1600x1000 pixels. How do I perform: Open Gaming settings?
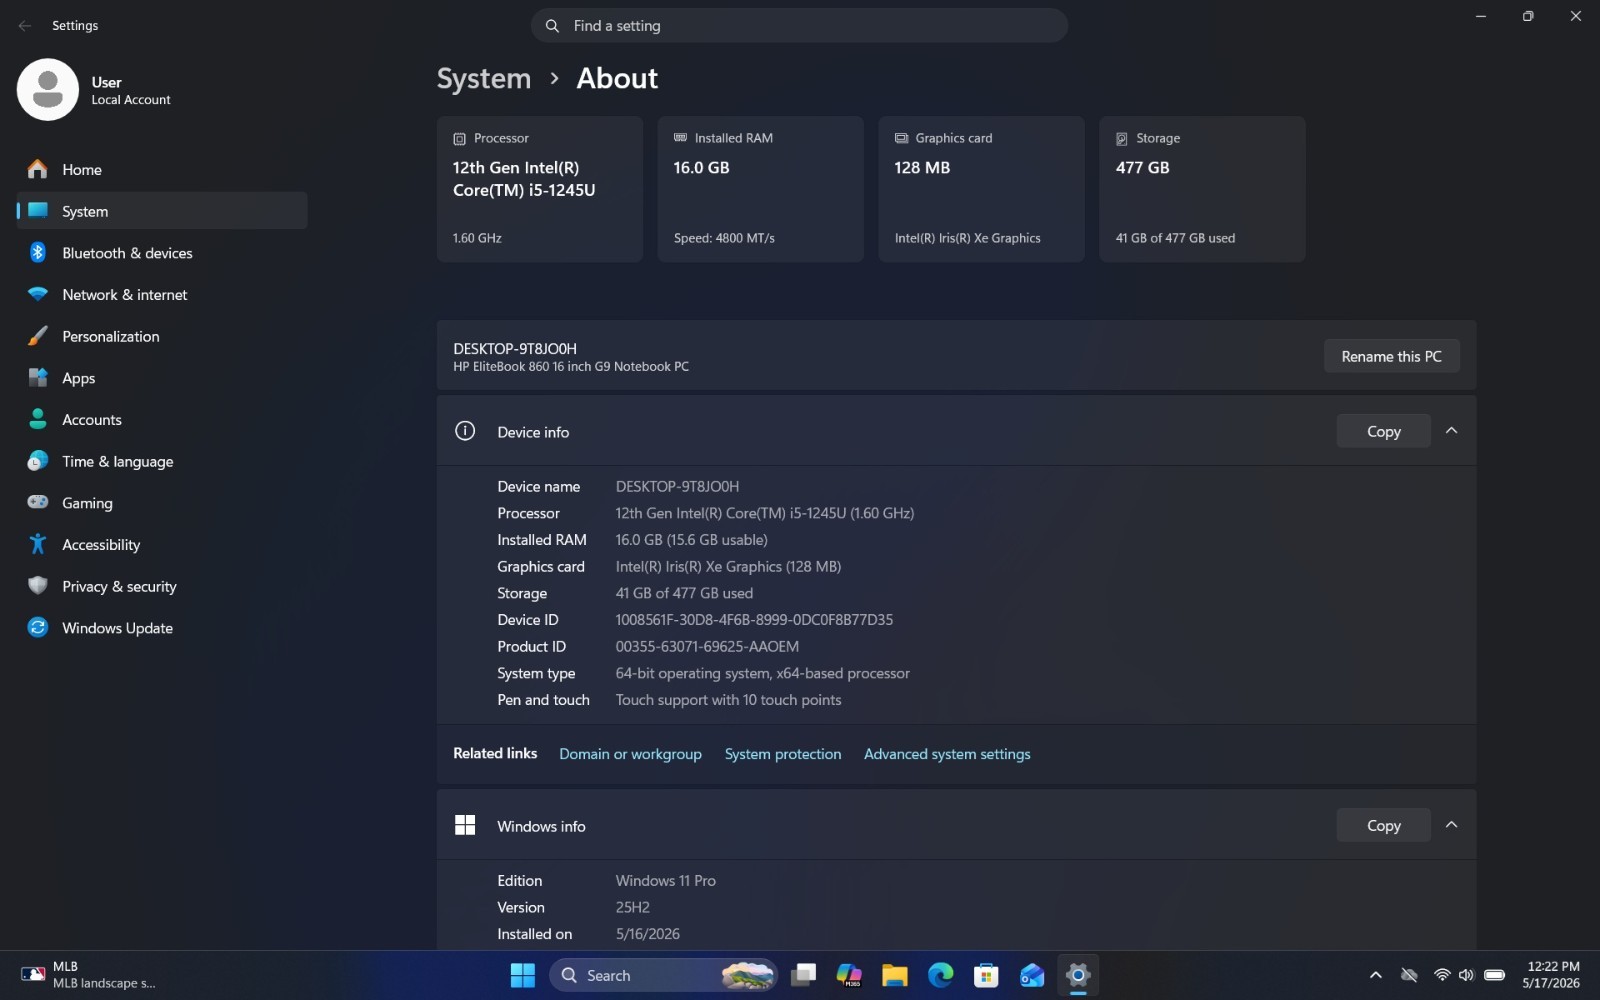click(x=162, y=503)
